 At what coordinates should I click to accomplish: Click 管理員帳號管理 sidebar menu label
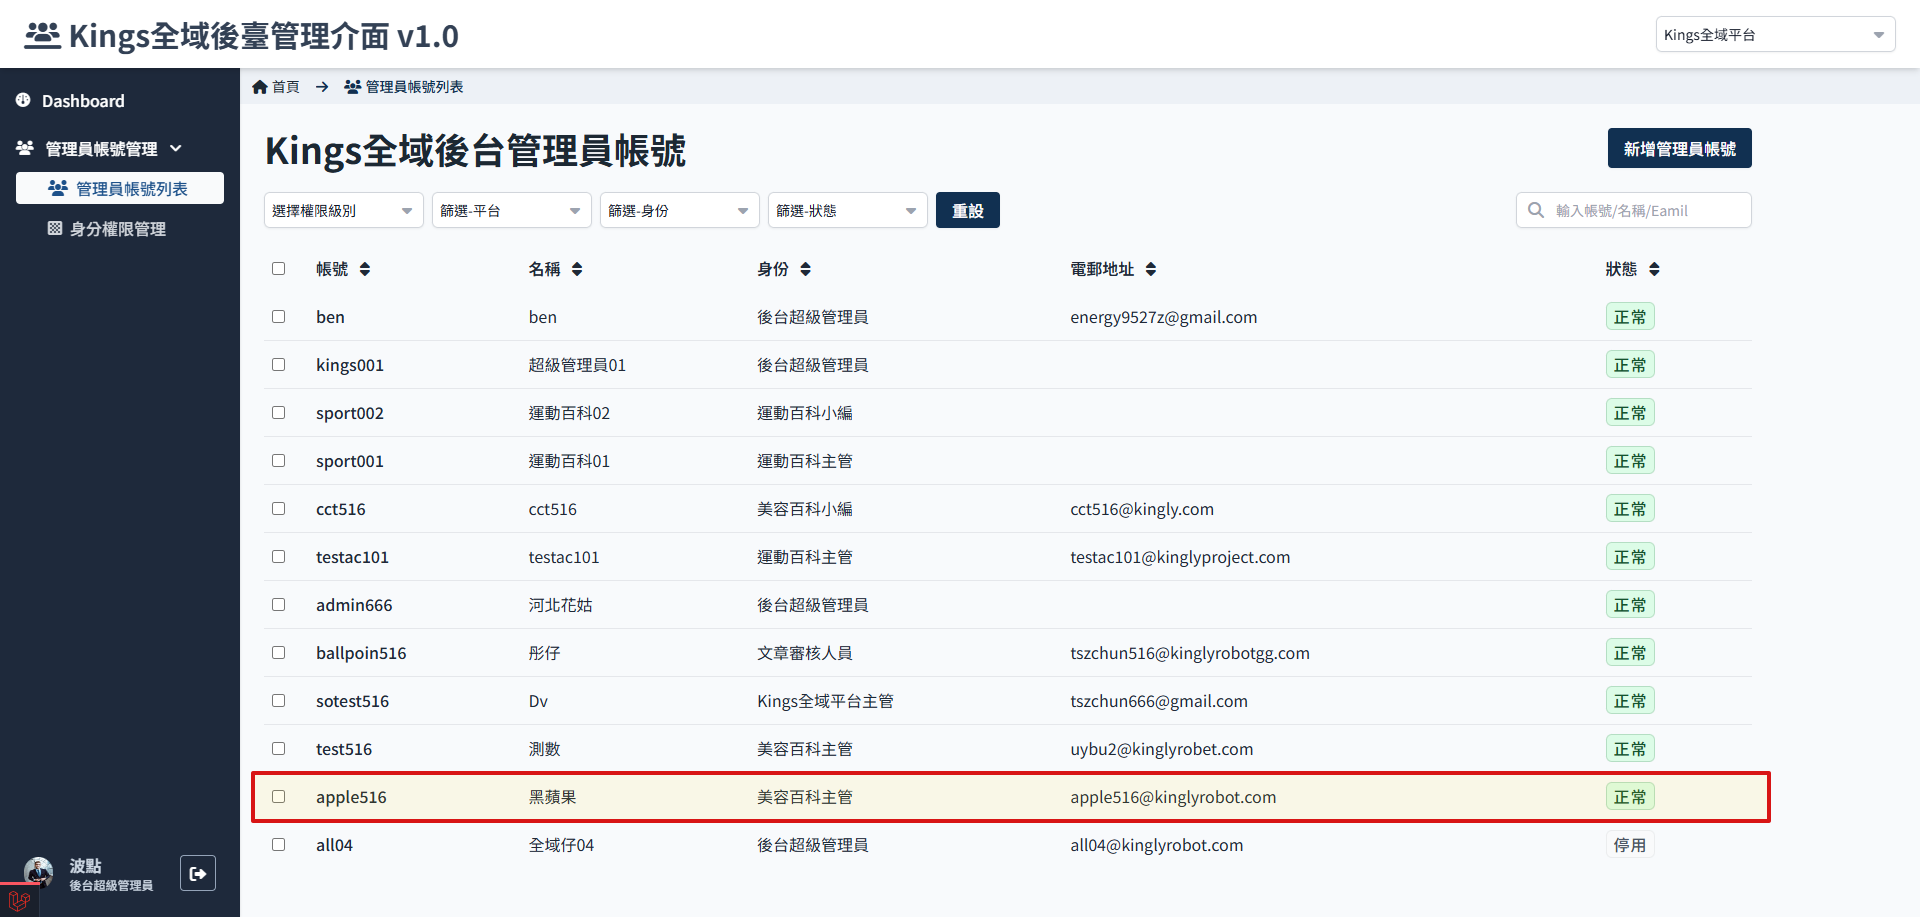(101, 149)
